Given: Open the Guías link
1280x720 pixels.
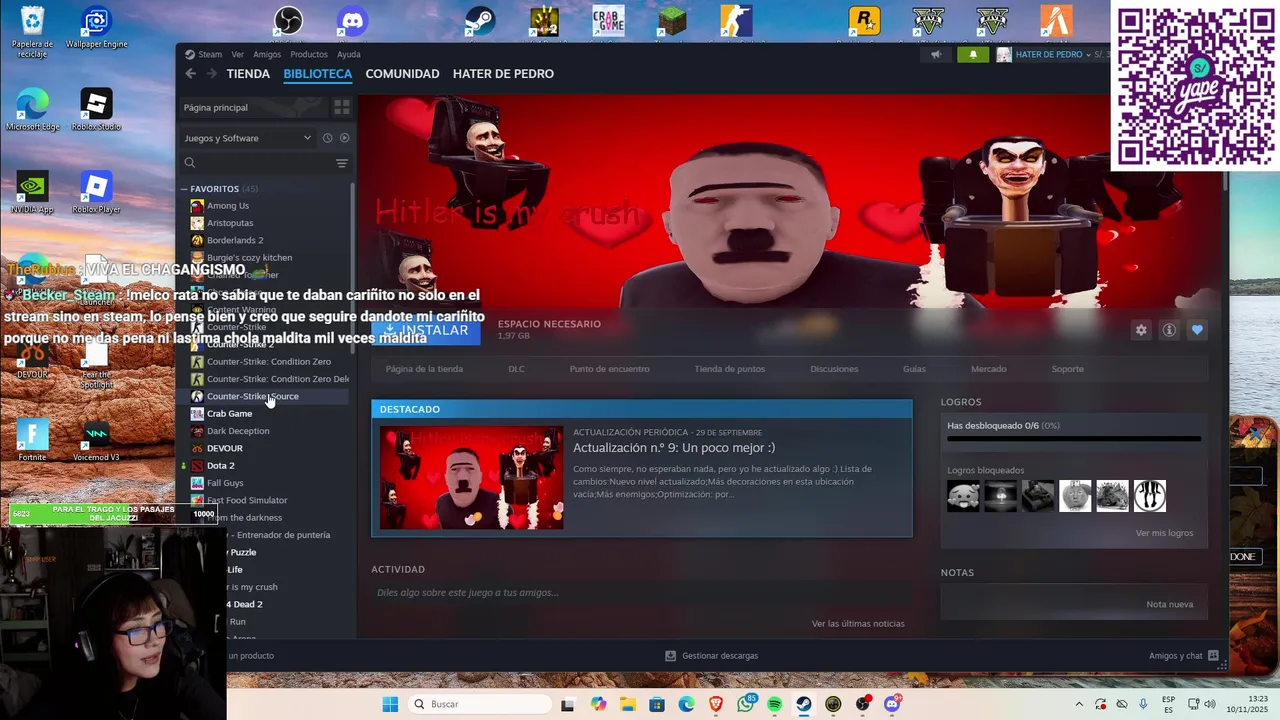Looking at the screenshot, I should (x=914, y=369).
